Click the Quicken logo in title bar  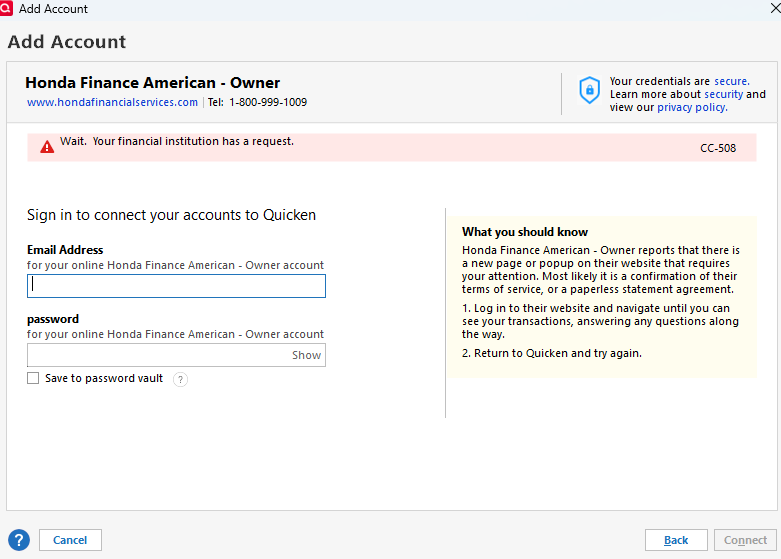tap(6, 8)
